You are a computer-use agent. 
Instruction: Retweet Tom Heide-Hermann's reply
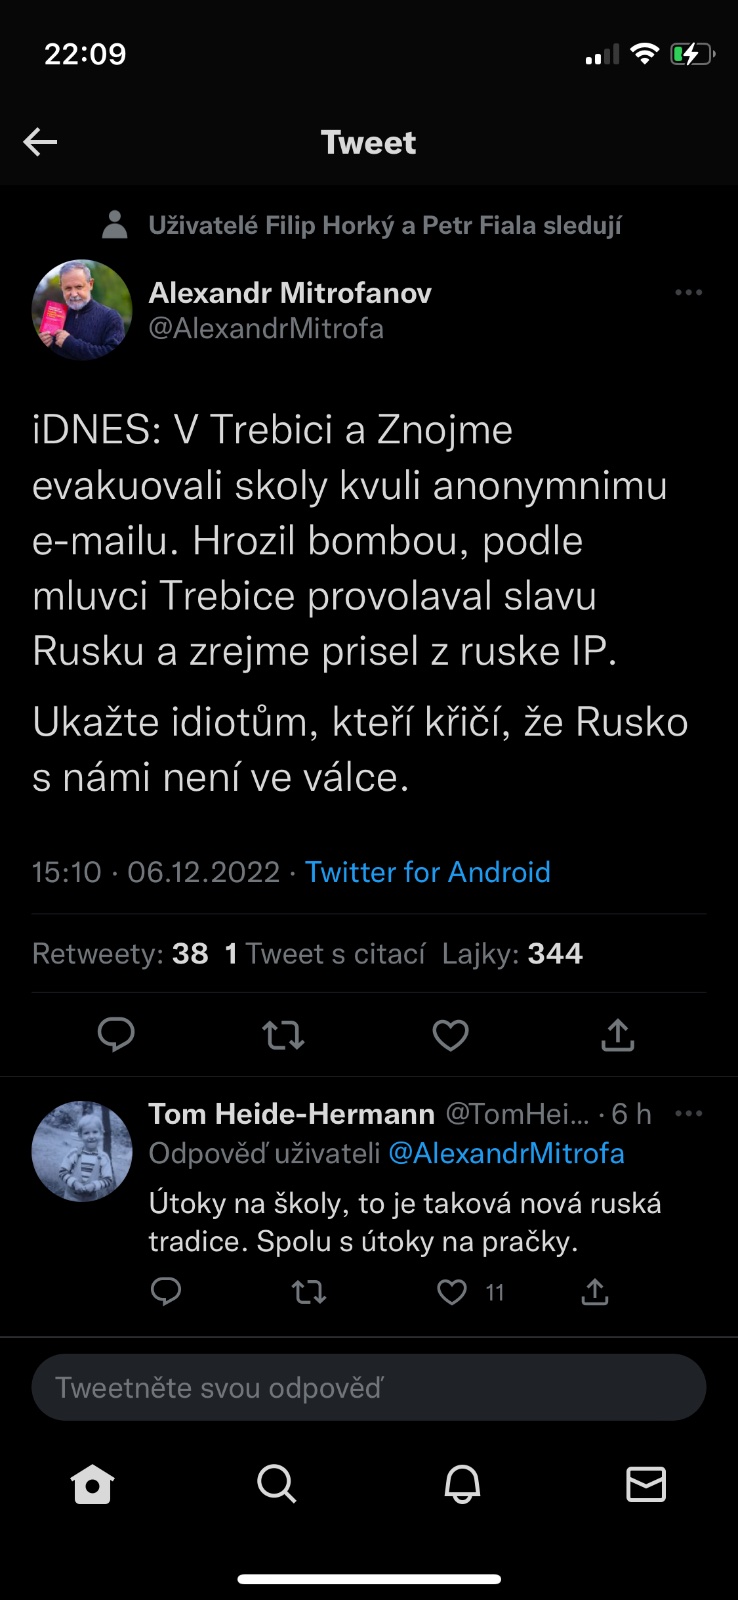coord(309,1293)
